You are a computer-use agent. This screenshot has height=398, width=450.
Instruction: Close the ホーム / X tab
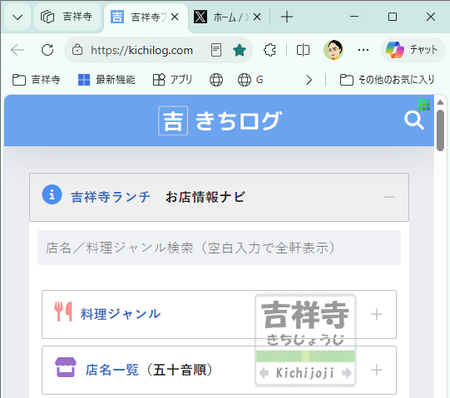tap(256, 17)
